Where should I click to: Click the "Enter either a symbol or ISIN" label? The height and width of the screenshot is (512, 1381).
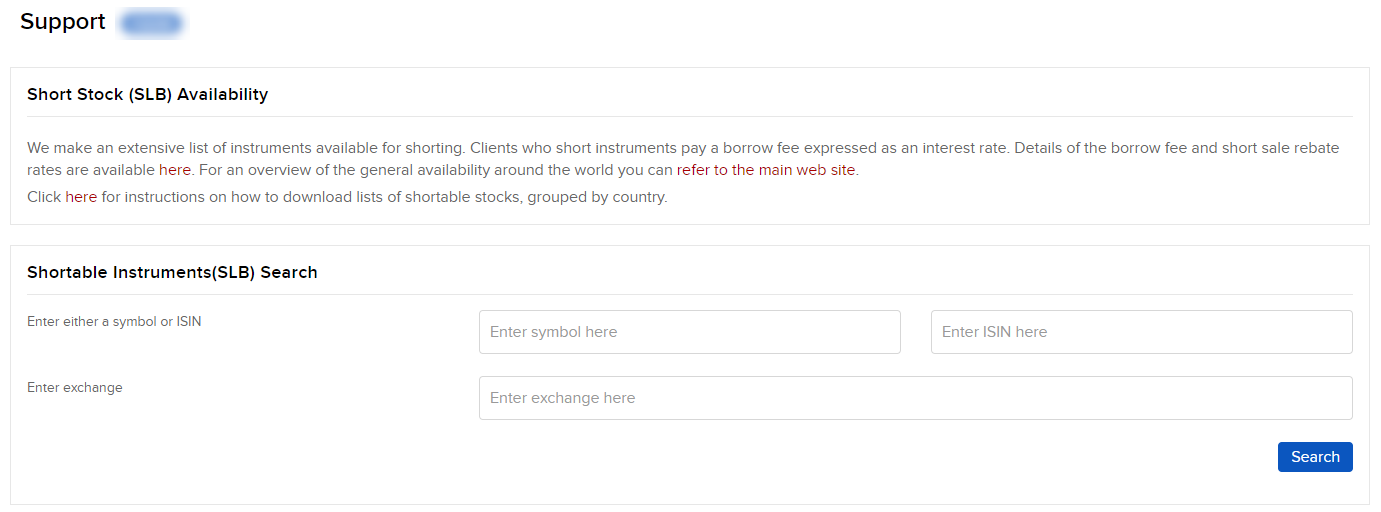click(x=114, y=322)
